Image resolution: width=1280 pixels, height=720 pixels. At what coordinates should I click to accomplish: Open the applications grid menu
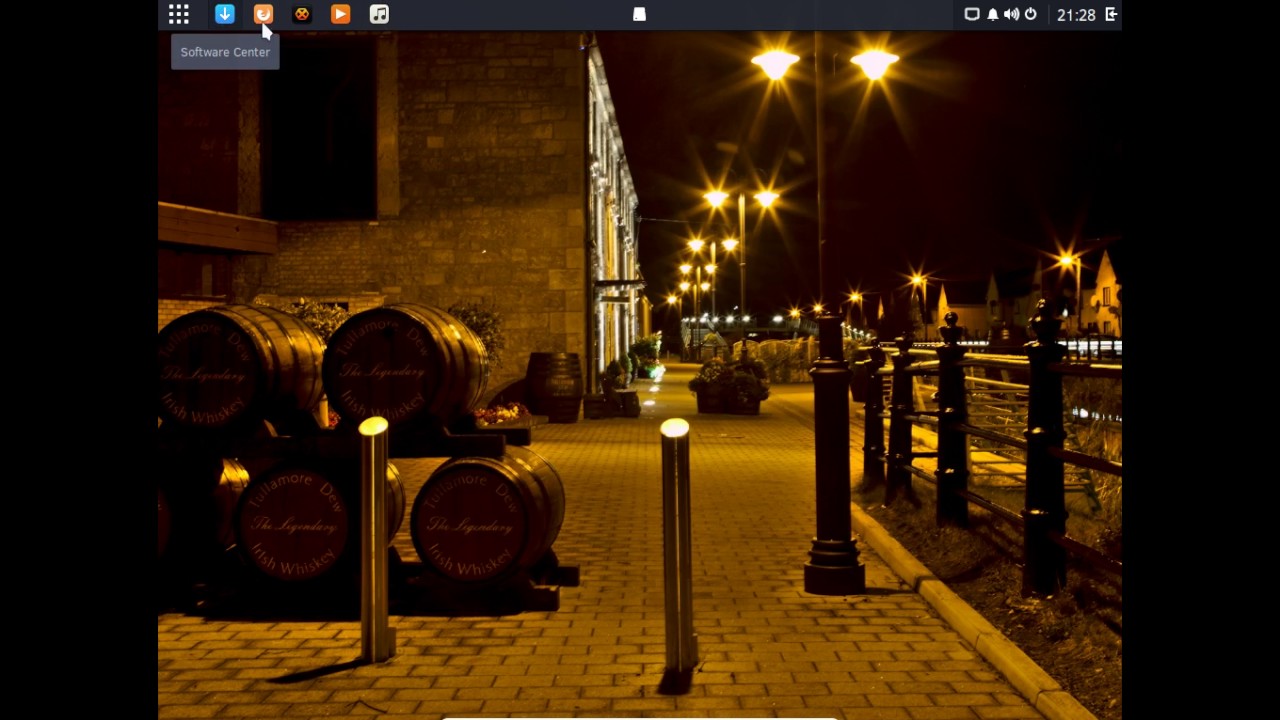[179, 14]
